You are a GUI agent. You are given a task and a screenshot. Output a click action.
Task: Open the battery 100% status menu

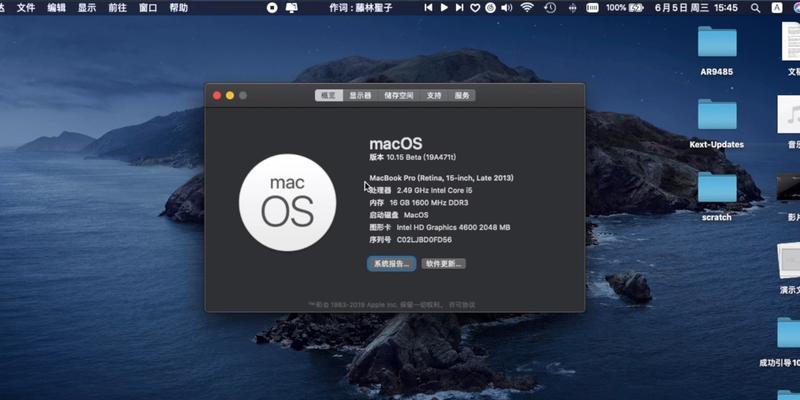coord(625,8)
